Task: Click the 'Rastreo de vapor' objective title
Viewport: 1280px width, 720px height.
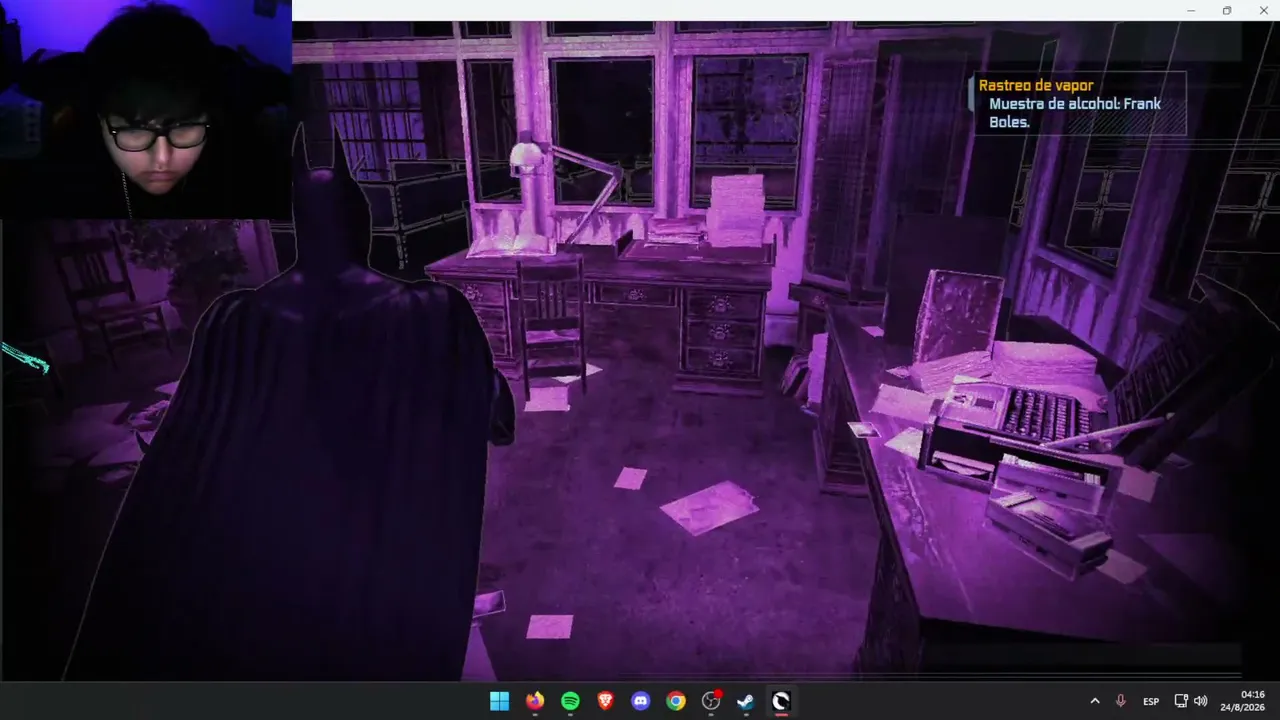Action: pos(1036,86)
